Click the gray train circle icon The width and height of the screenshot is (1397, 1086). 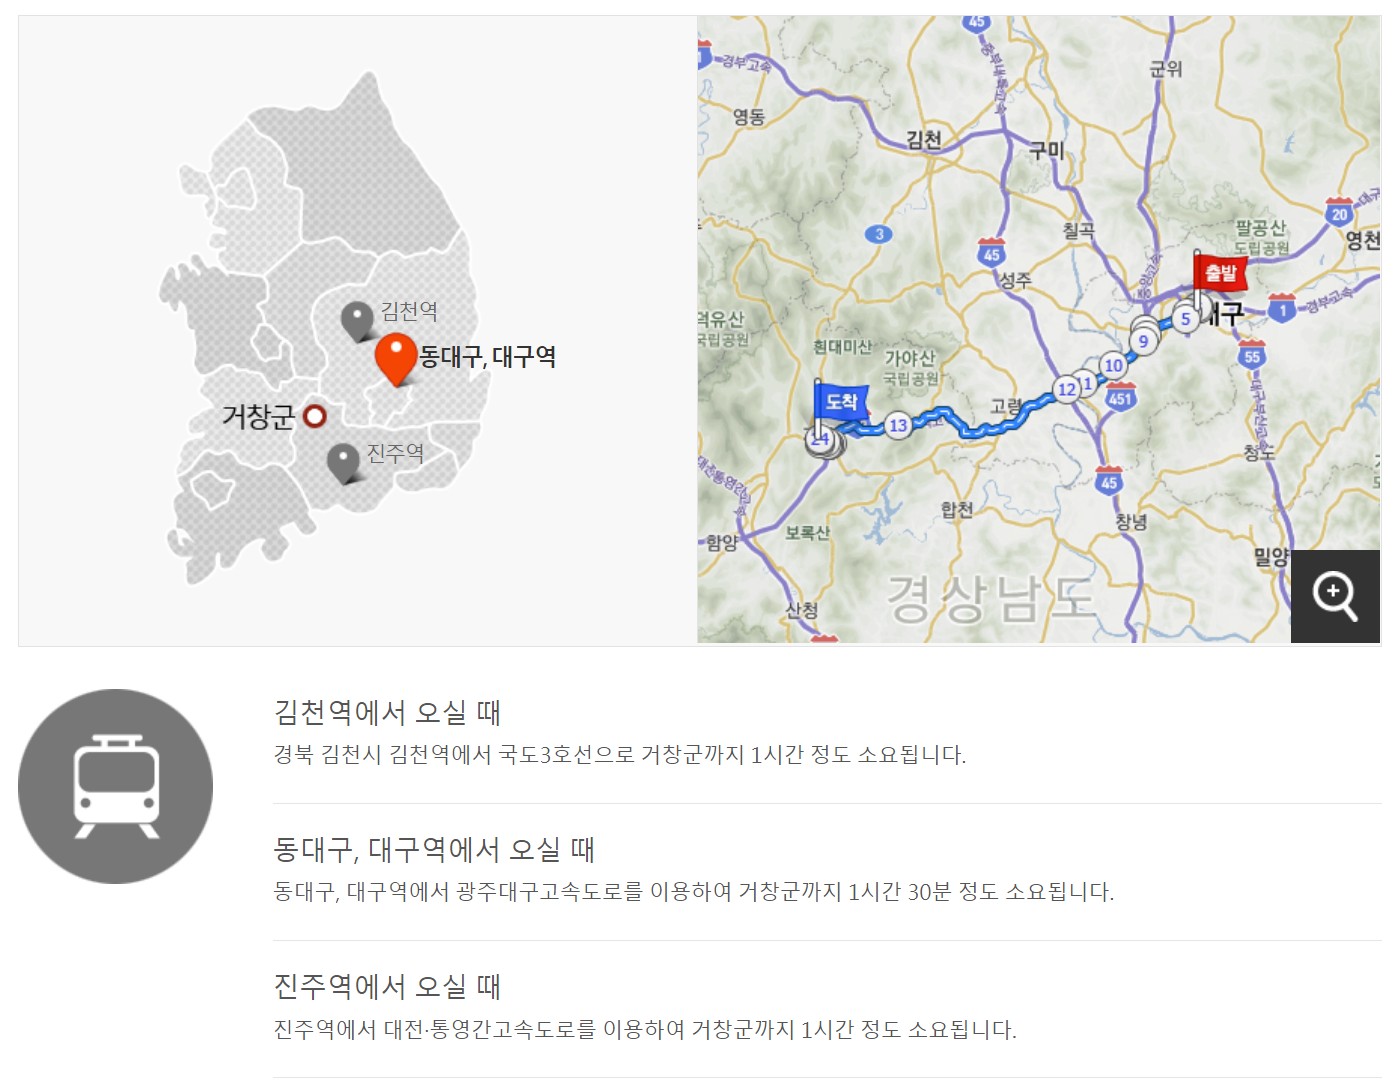116,786
